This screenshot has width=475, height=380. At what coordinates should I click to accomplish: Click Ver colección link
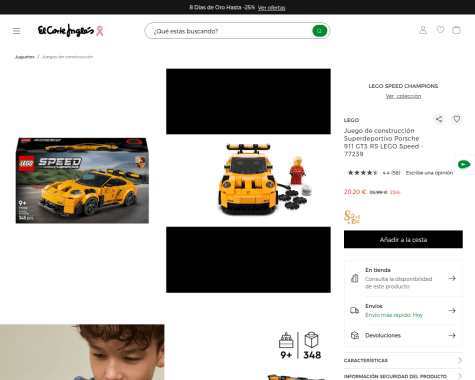pyautogui.click(x=403, y=96)
